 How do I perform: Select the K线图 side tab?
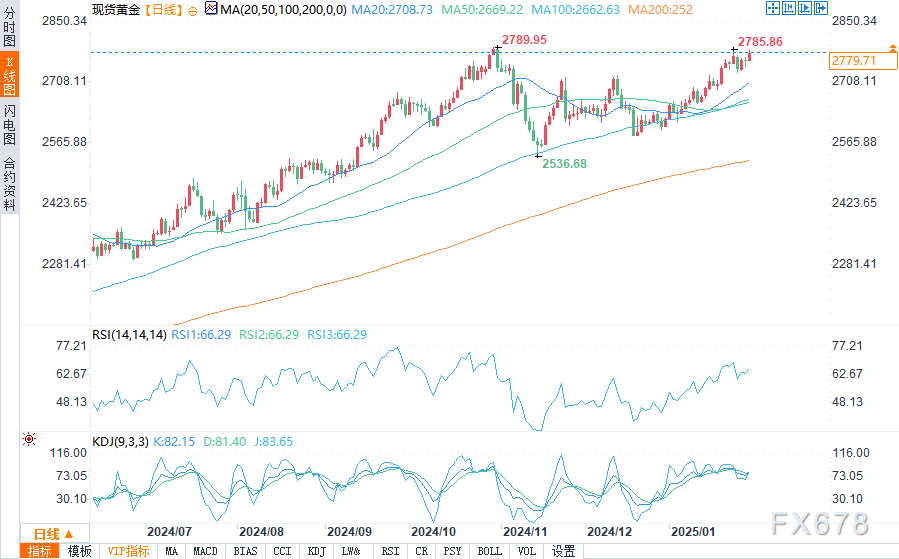pyautogui.click(x=9, y=74)
